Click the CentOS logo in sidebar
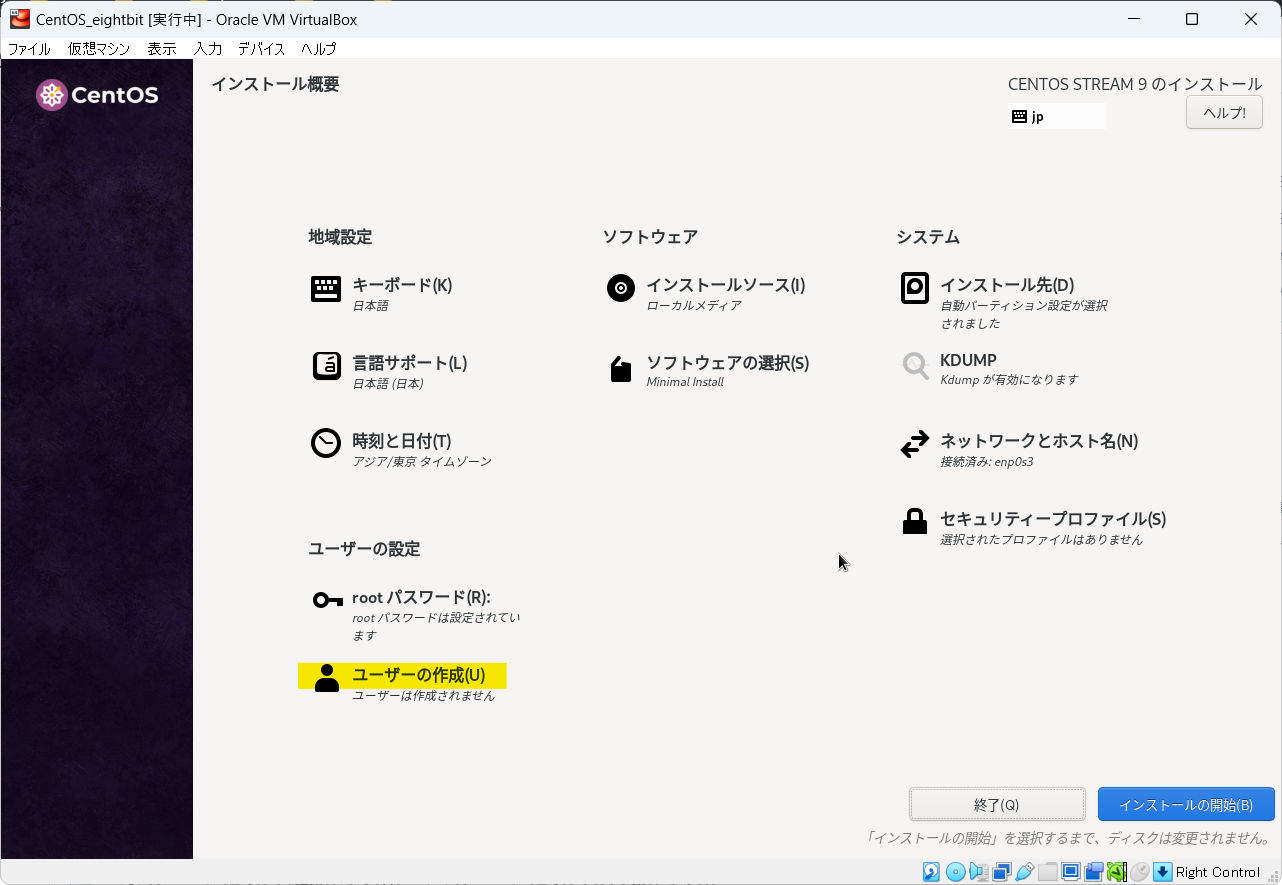The width and height of the screenshot is (1282, 885). click(x=98, y=95)
